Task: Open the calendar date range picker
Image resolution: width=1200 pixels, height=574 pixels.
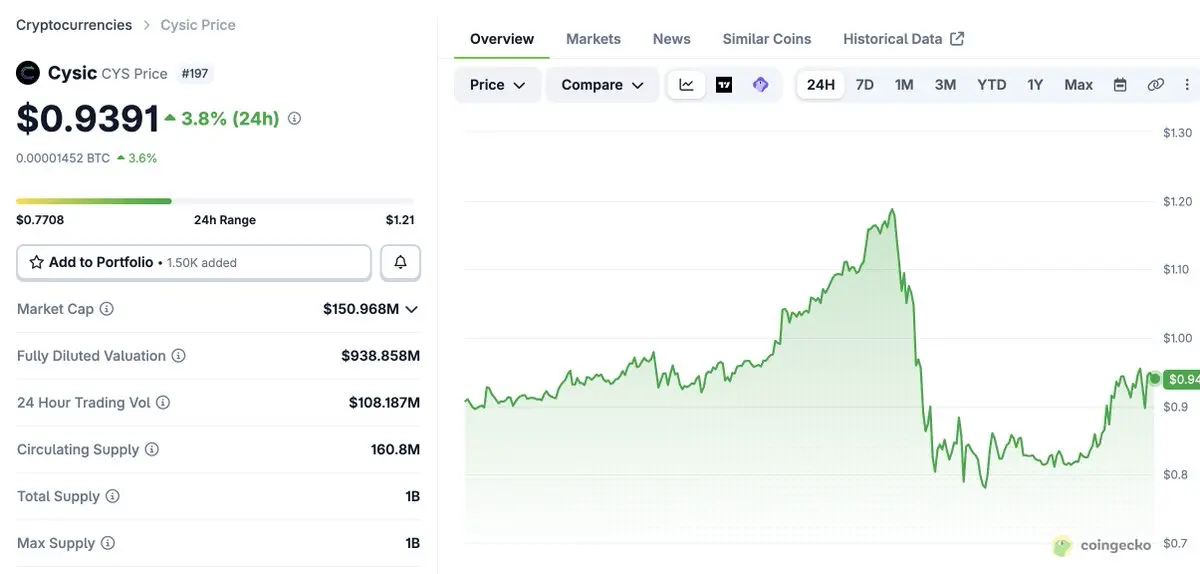Action: [x=1120, y=85]
